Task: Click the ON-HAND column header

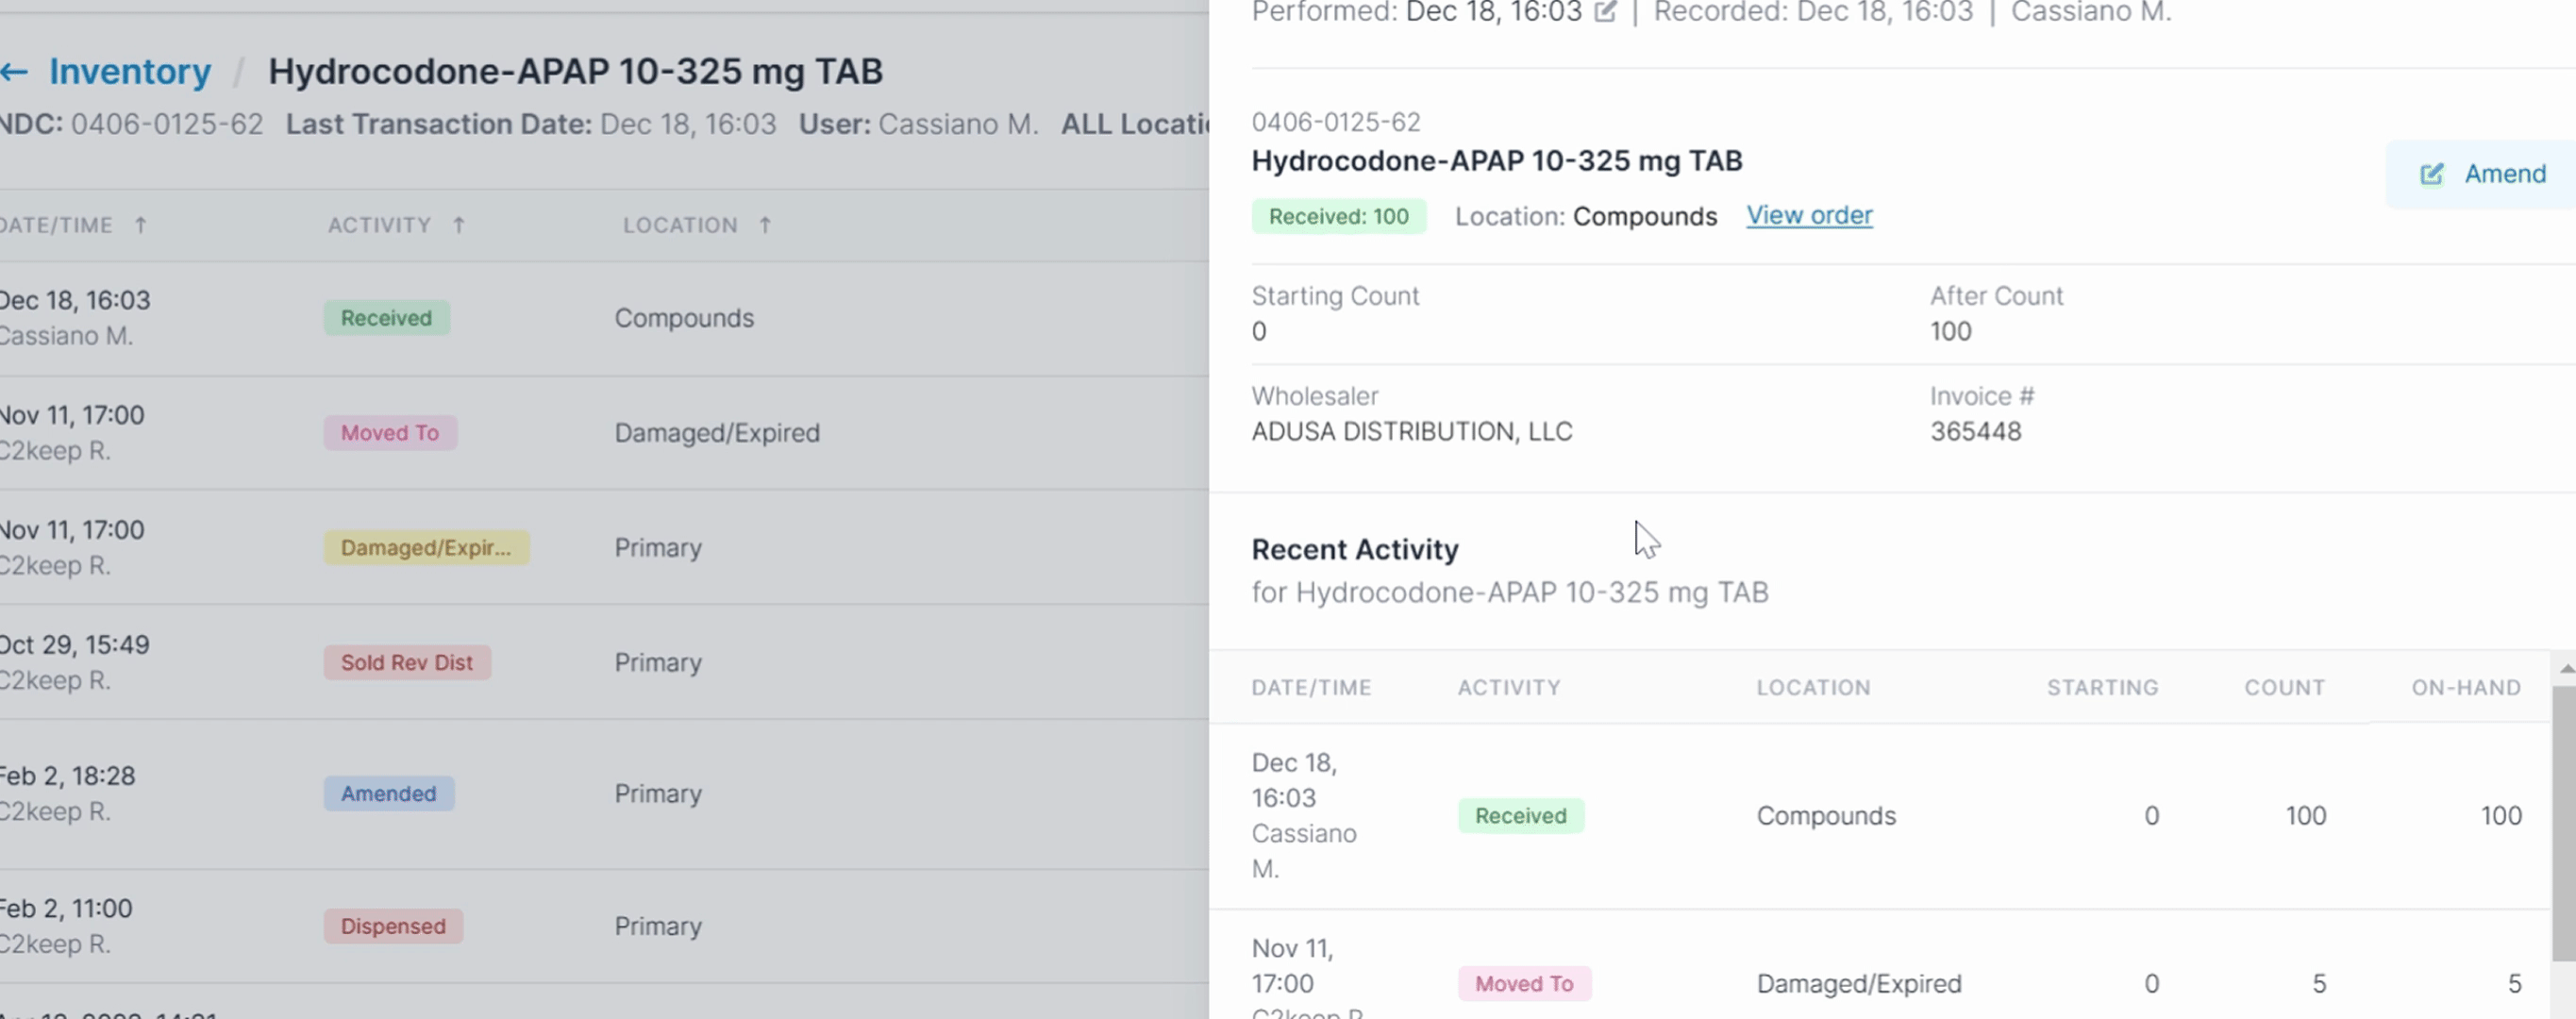Action: (x=2466, y=688)
